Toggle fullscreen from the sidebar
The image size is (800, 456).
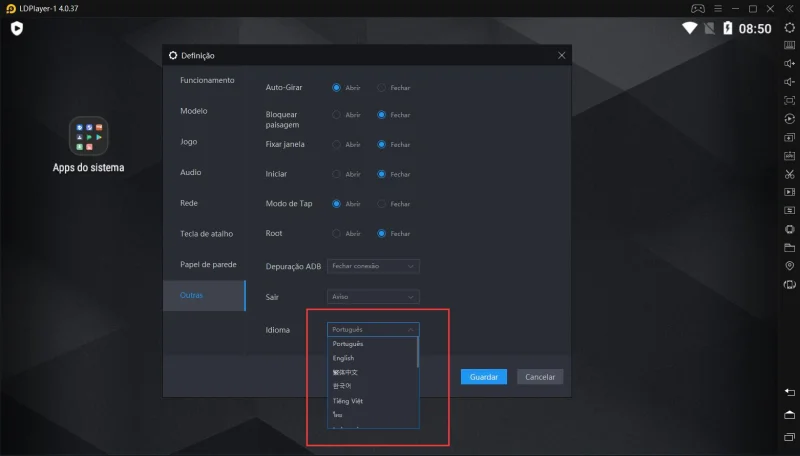[789, 100]
